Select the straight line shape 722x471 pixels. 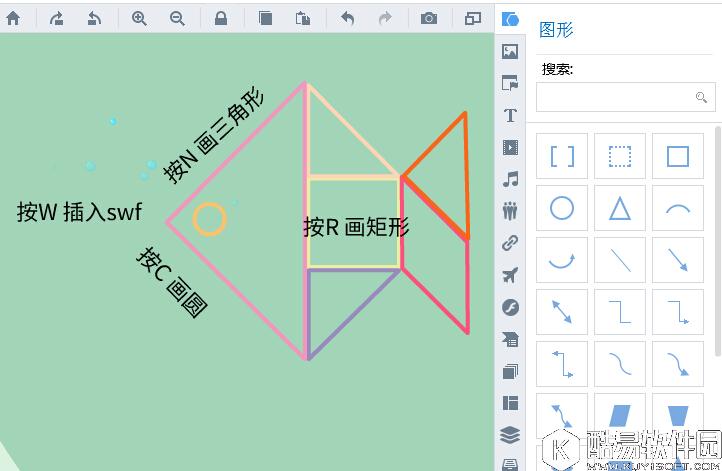pos(620,260)
